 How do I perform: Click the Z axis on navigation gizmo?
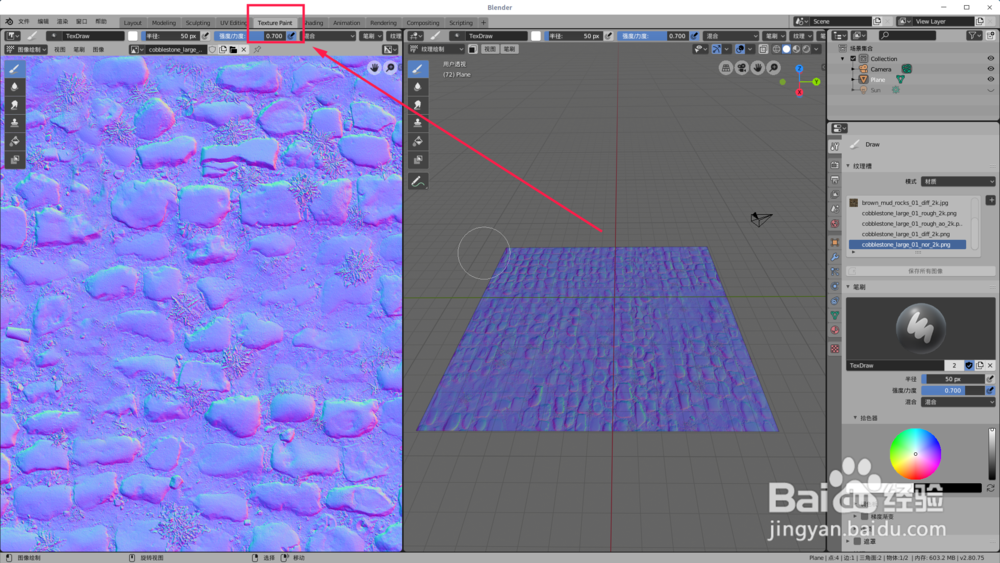[799, 68]
